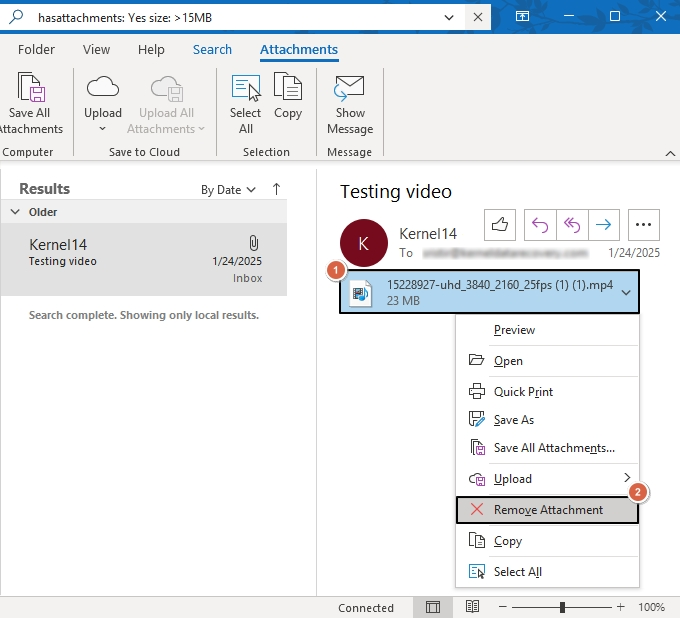Click the zoom in plus button
The height and width of the screenshot is (618, 680).
(621, 607)
